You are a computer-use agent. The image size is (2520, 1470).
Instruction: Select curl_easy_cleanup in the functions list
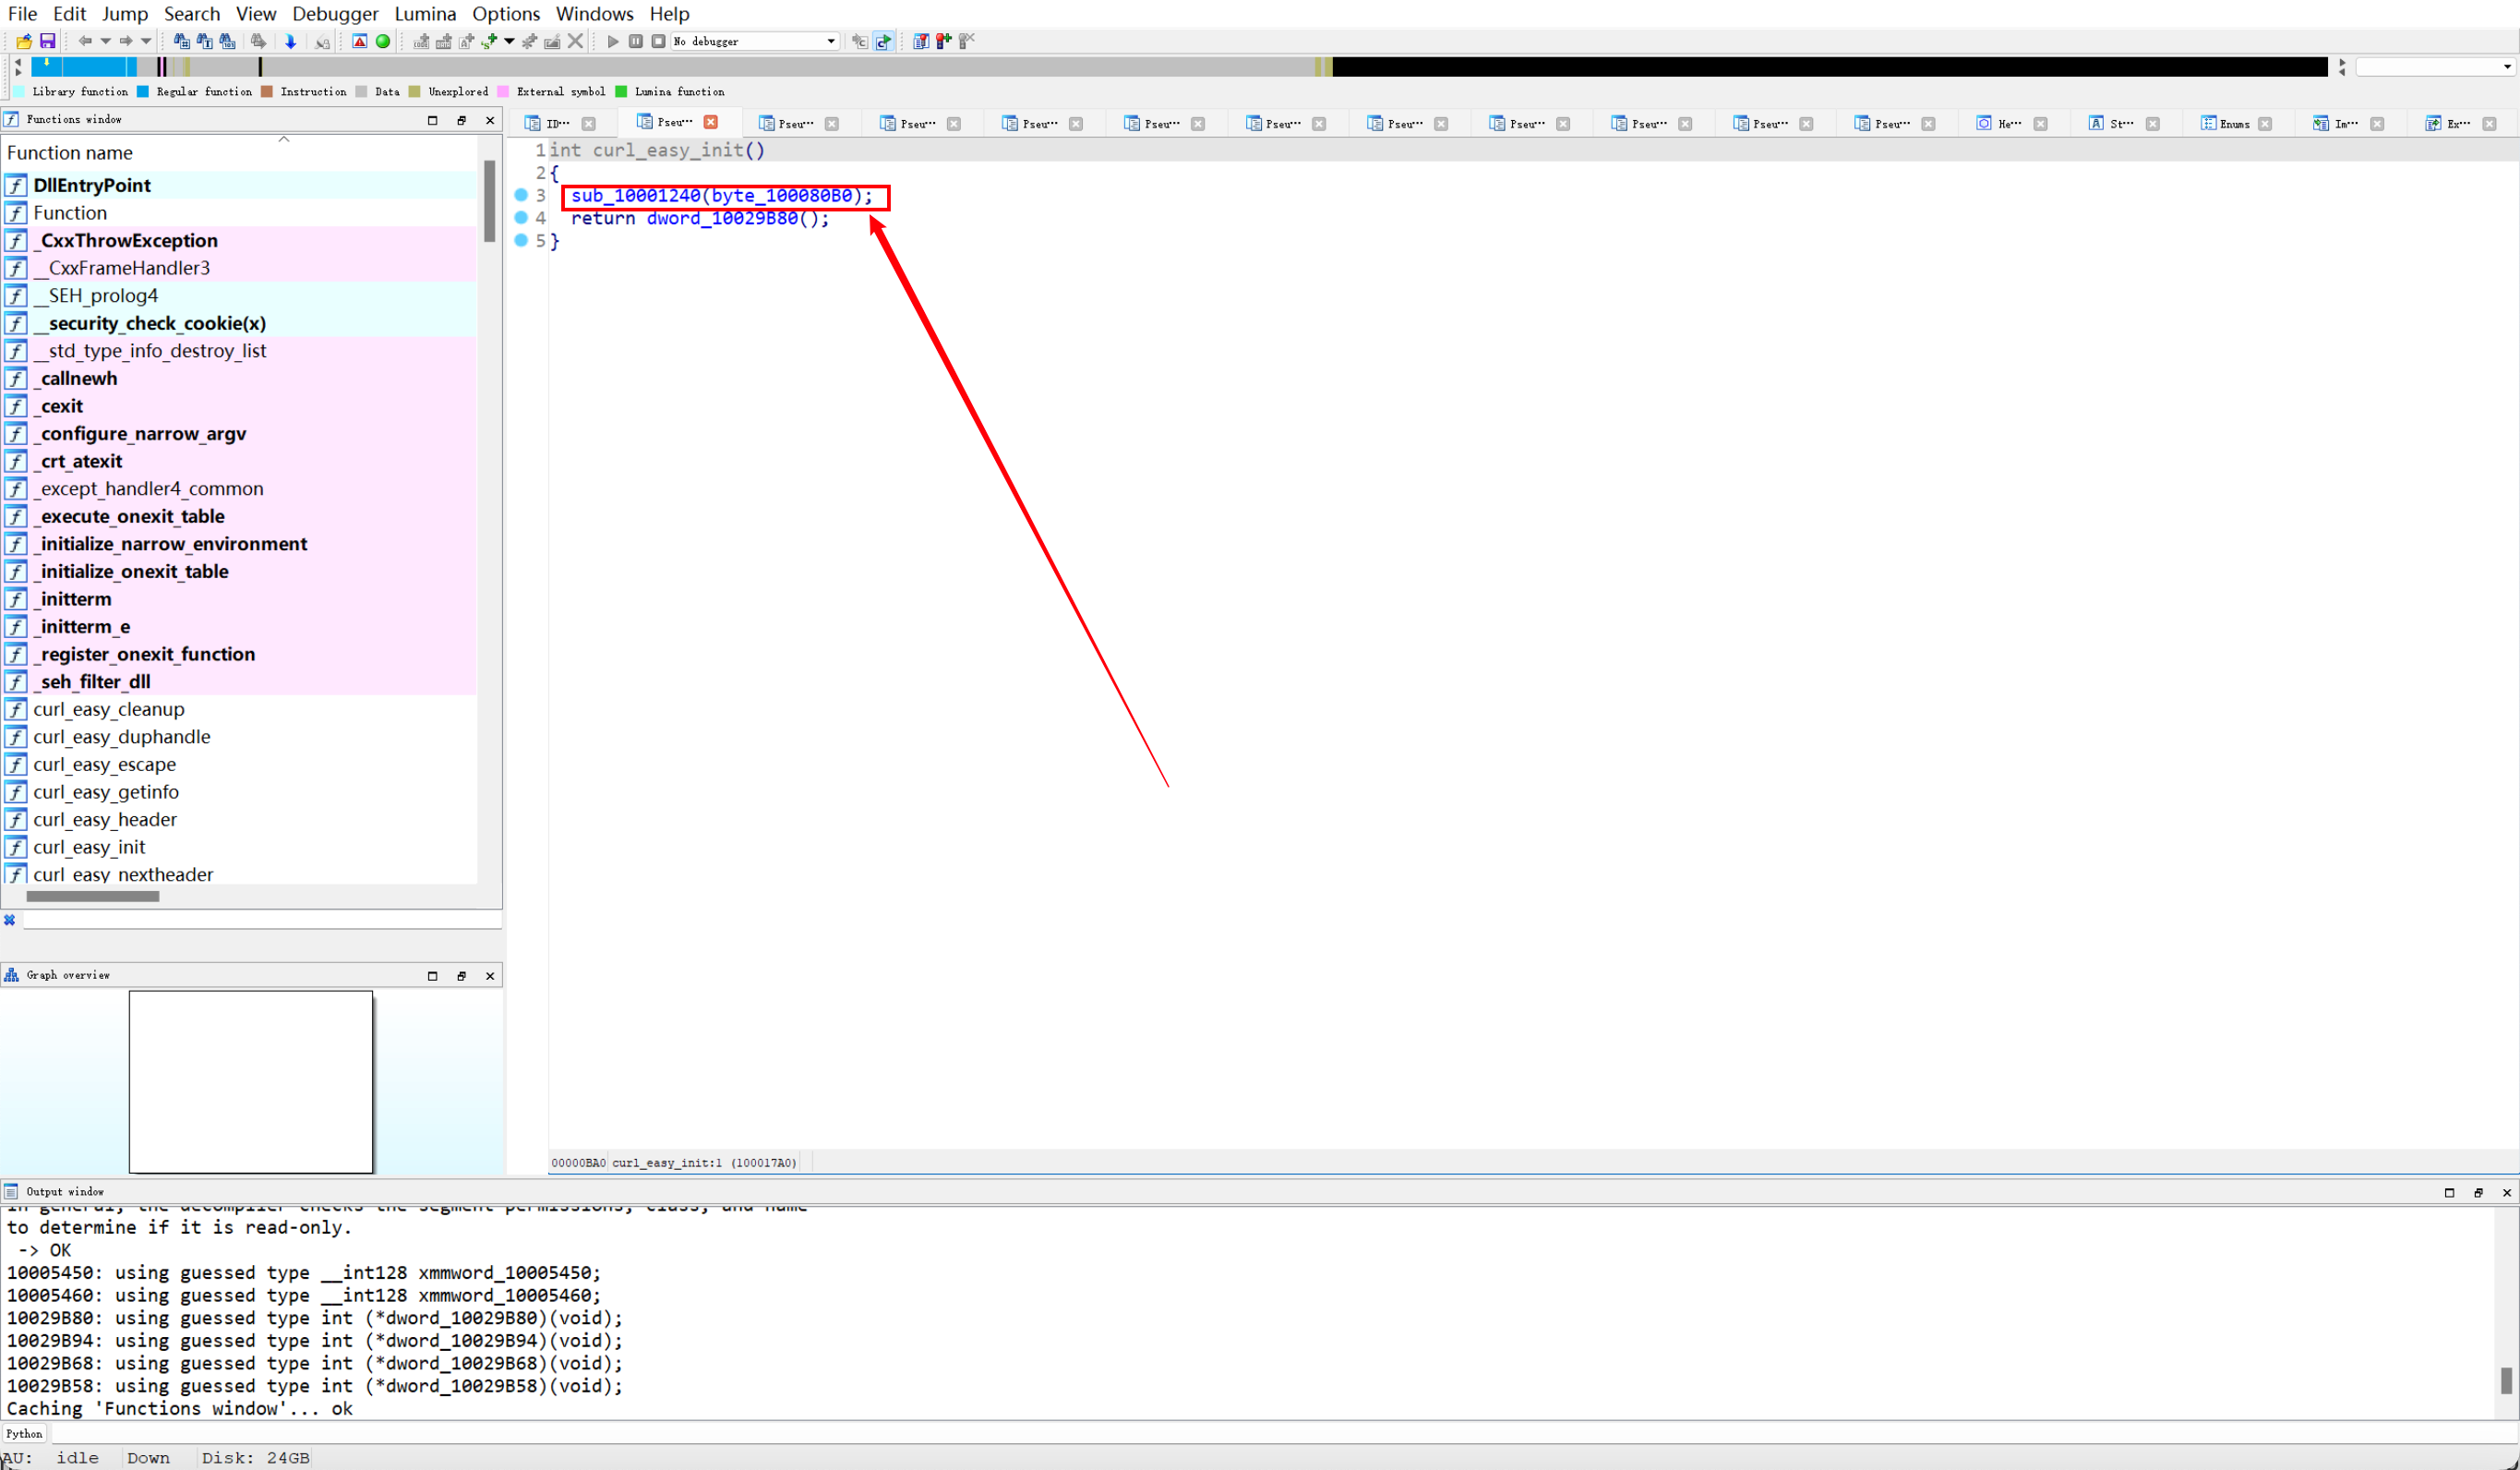109,709
